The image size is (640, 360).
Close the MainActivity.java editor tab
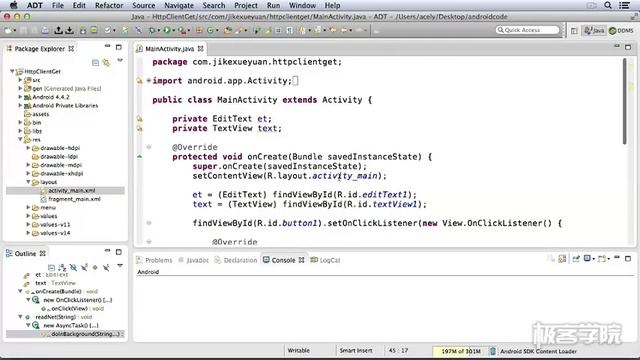(200, 49)
